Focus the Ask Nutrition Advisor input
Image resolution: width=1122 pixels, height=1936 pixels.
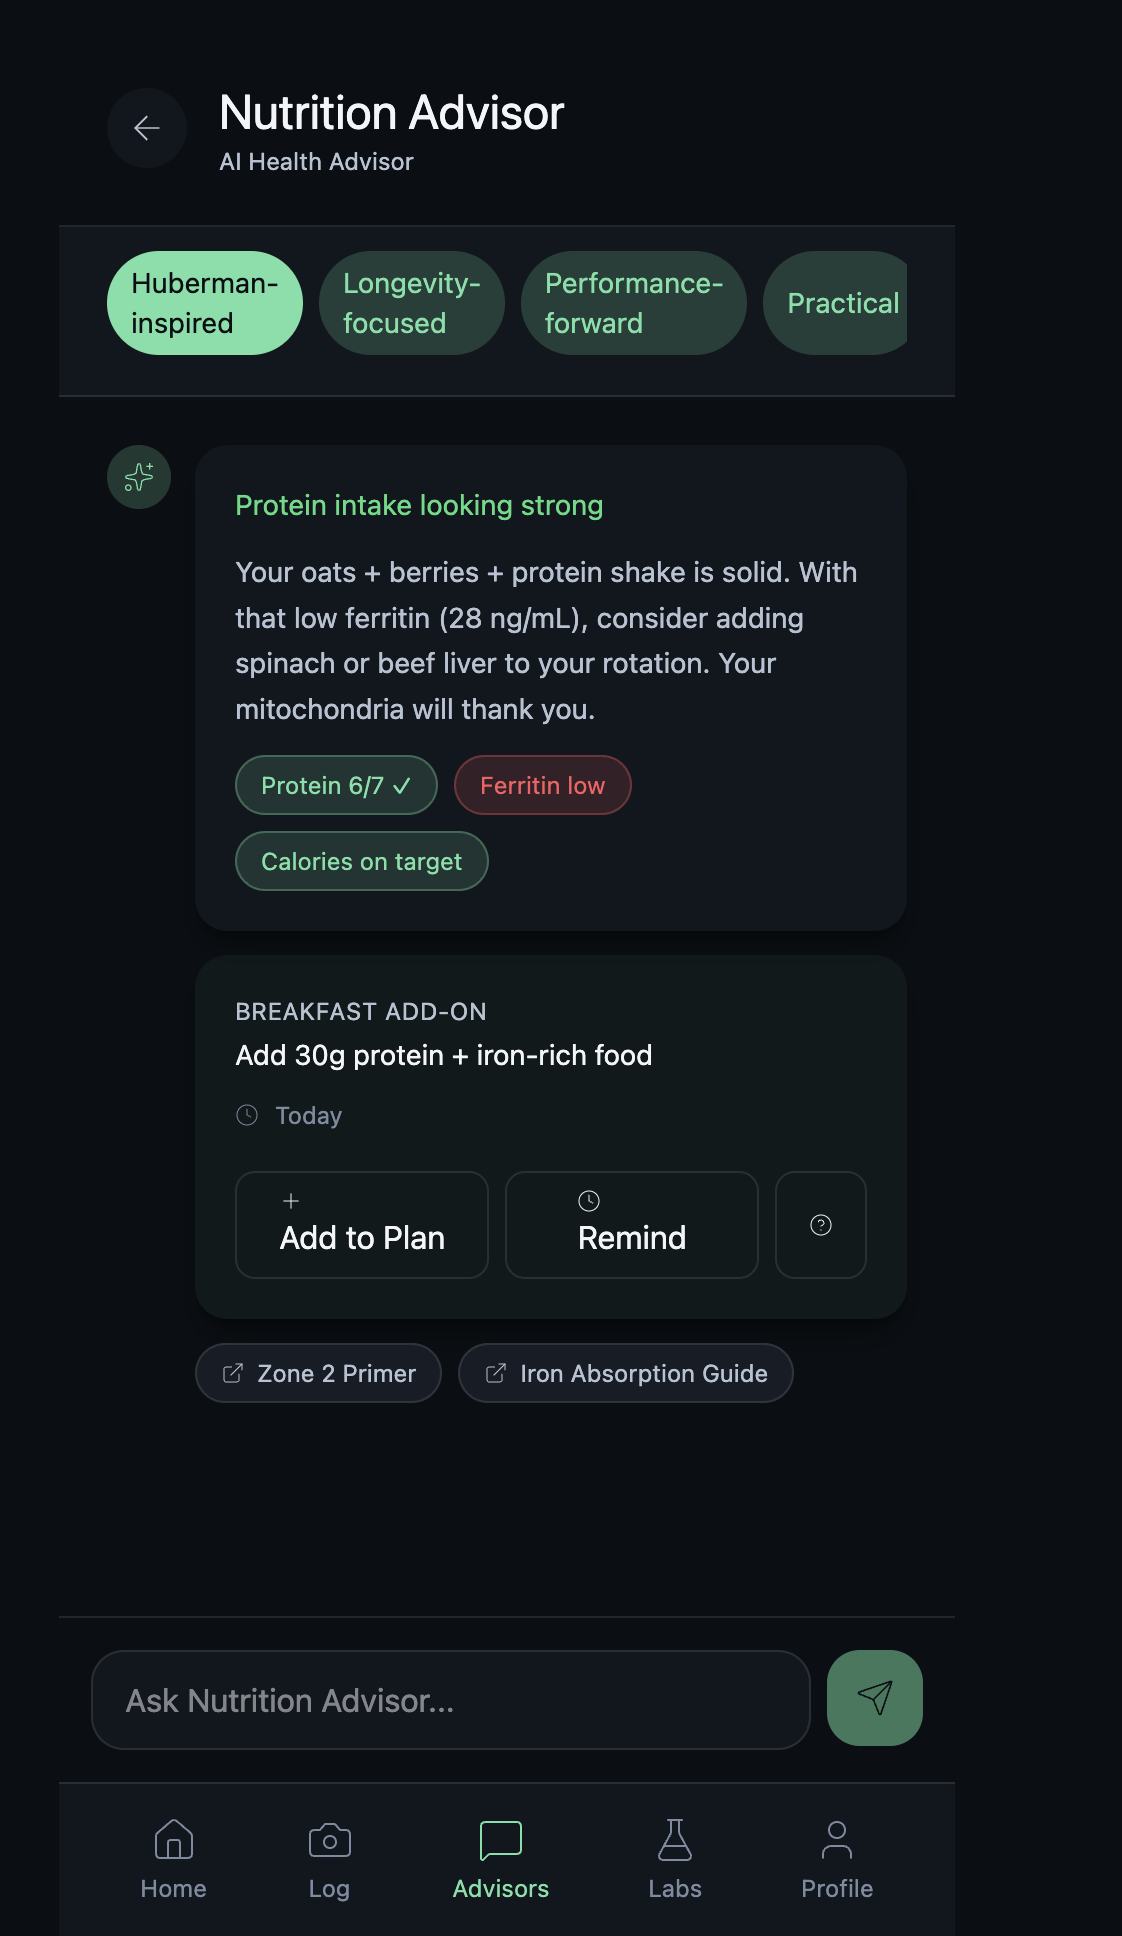[x=450, y=1700]
